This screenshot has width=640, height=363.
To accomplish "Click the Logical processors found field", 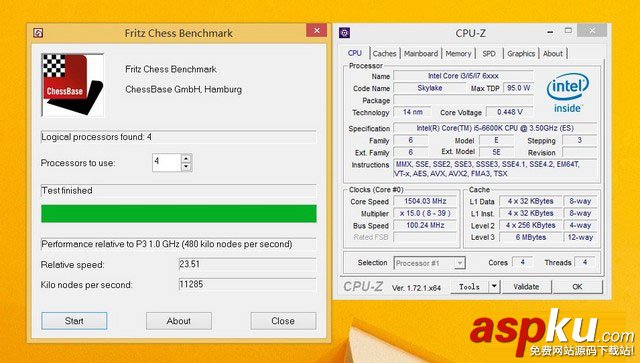I will 179,137.
